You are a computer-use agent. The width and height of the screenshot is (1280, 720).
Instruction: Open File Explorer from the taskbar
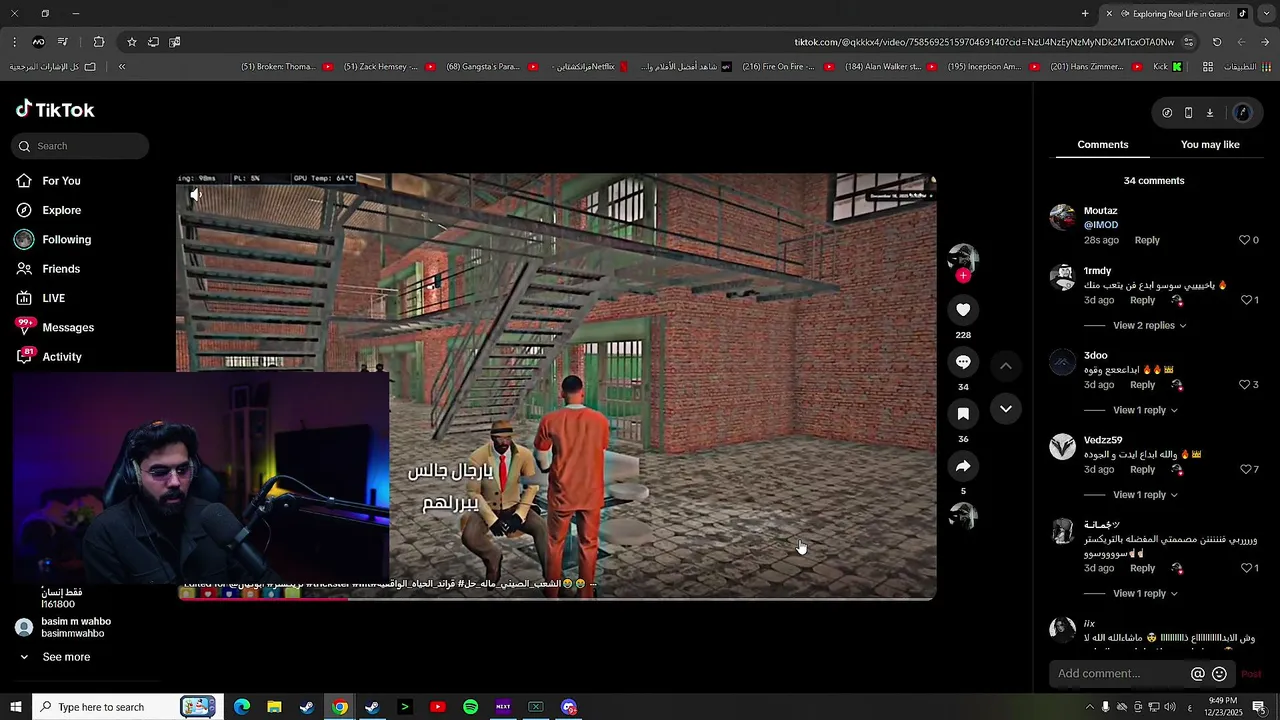coord(274,707)
